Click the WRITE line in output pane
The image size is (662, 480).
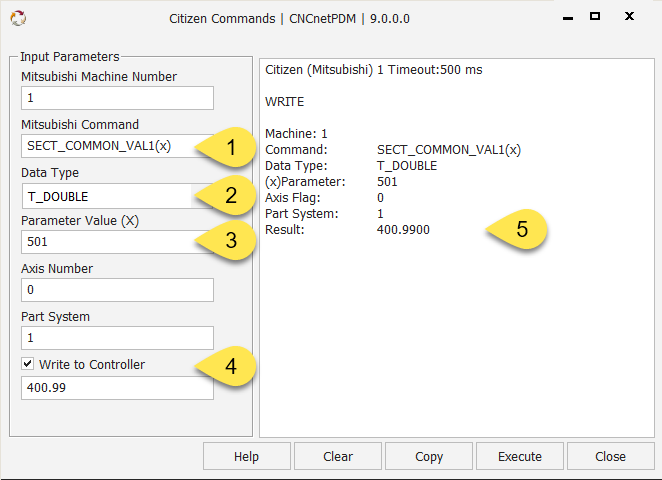pos(285,102)
